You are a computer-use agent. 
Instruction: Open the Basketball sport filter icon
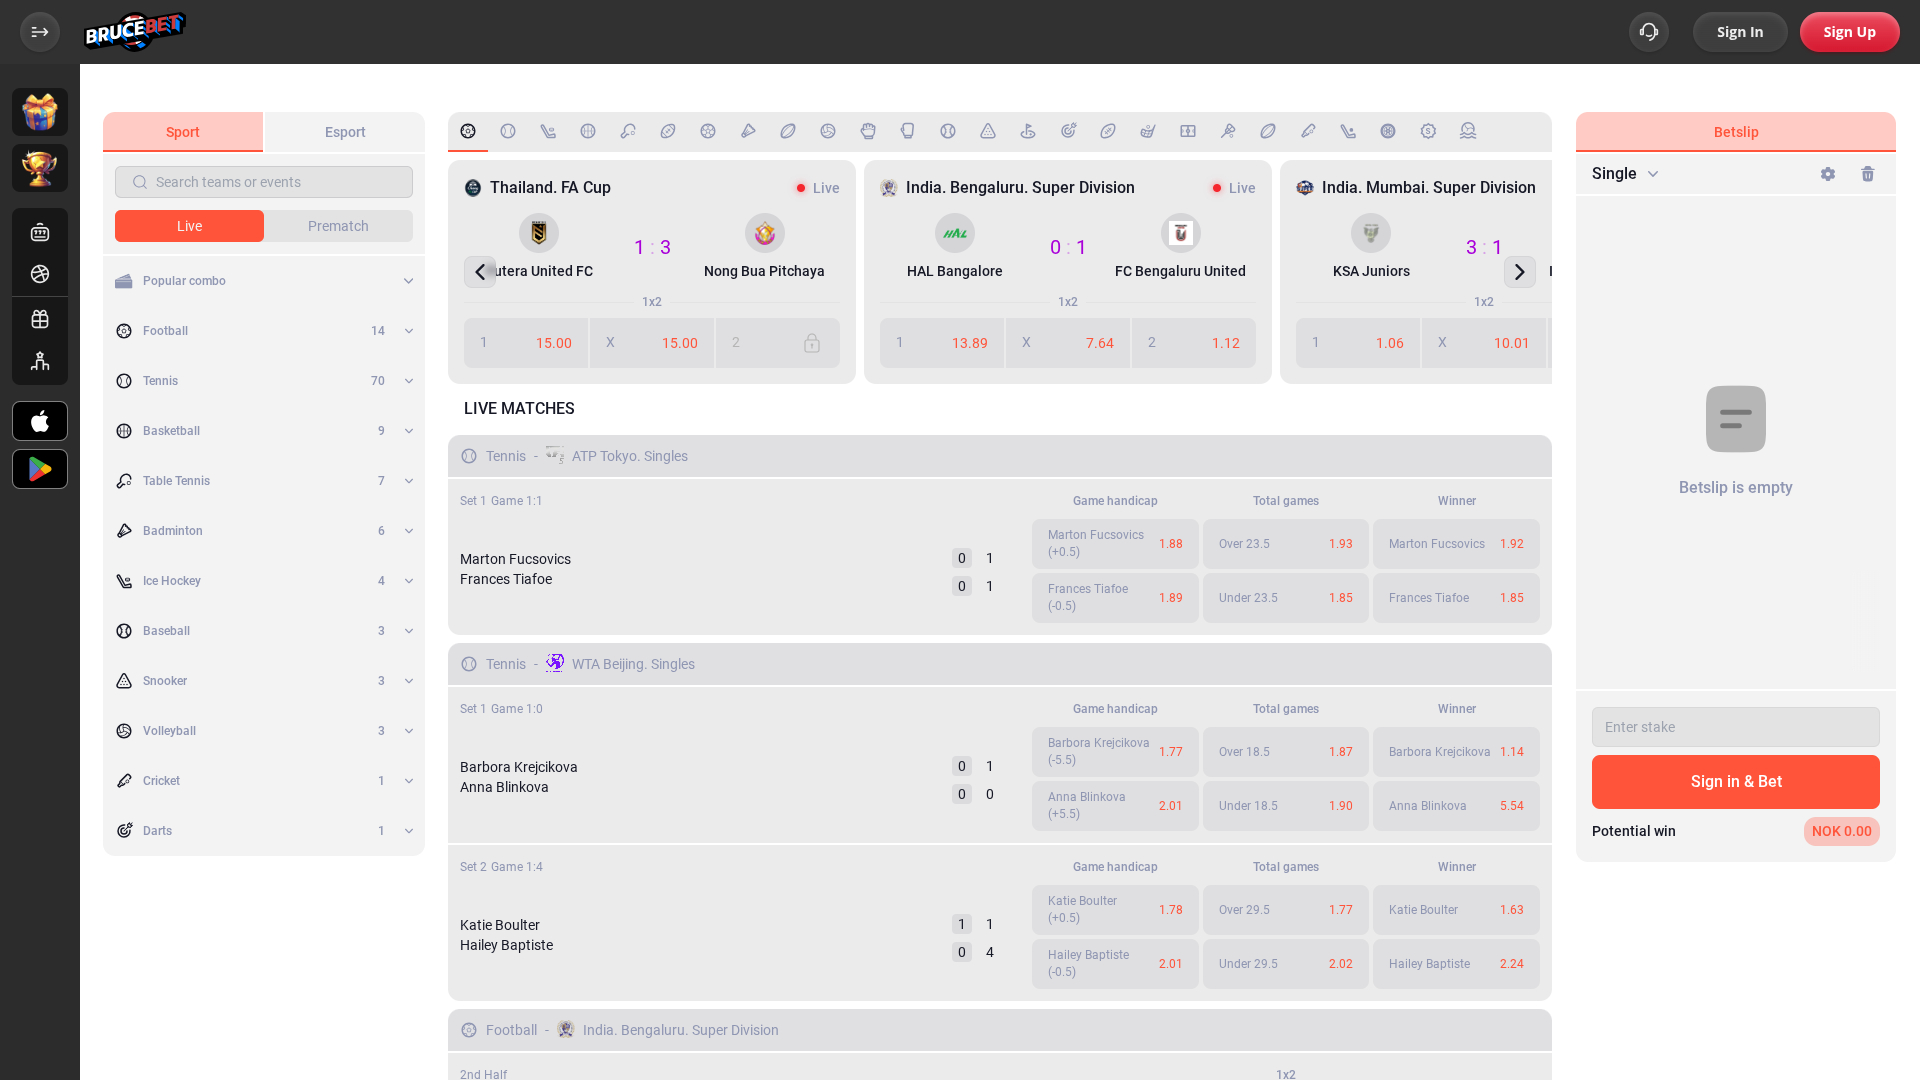click(x=588, y=131)
